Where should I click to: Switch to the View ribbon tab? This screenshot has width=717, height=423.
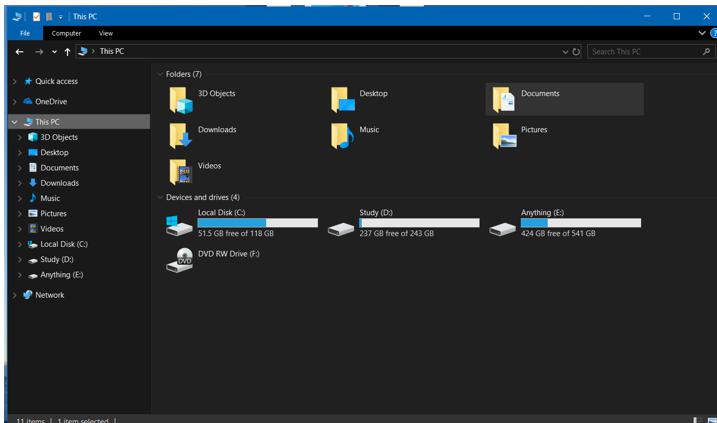[105, 33]
